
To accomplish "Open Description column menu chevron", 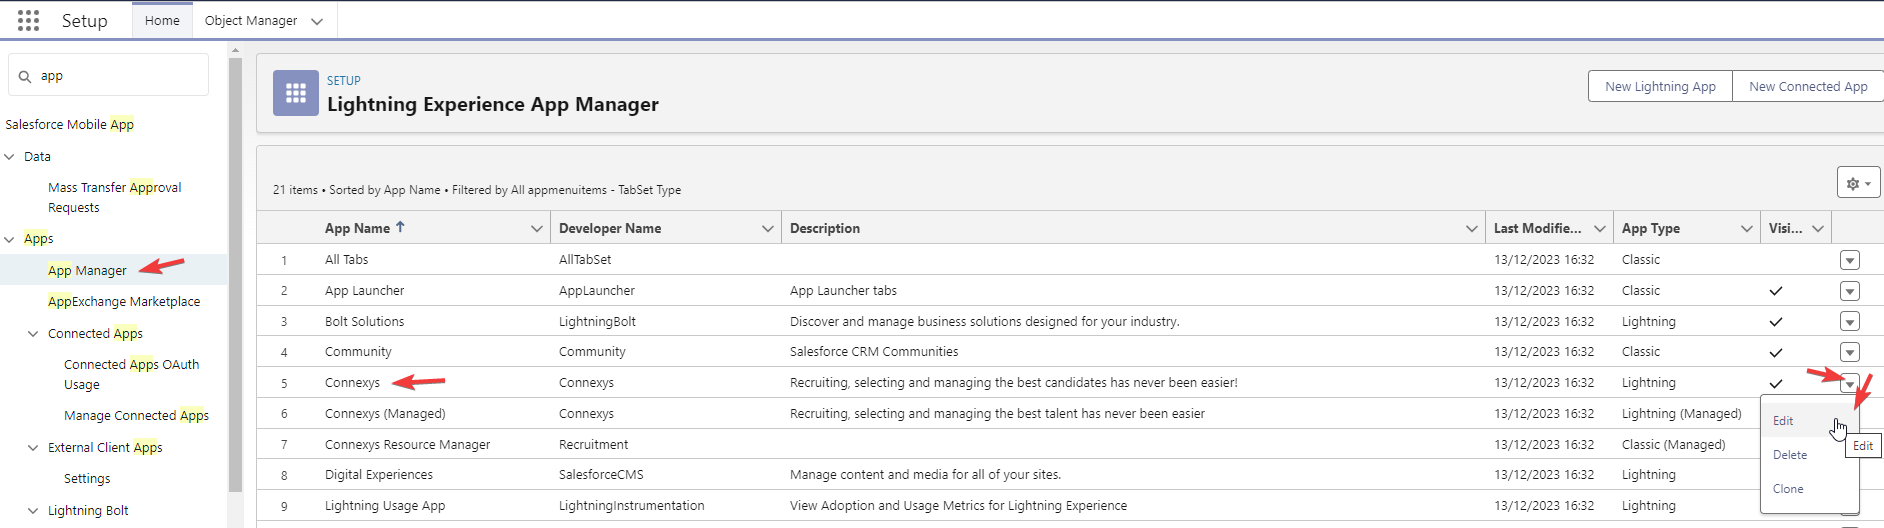I will [1471, 229].
